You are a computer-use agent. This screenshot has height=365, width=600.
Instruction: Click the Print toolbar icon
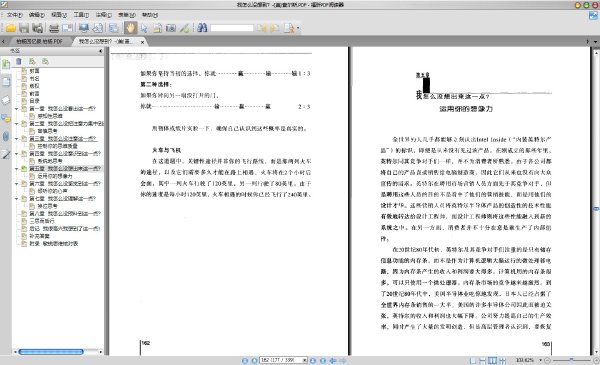tap(54, 28)
